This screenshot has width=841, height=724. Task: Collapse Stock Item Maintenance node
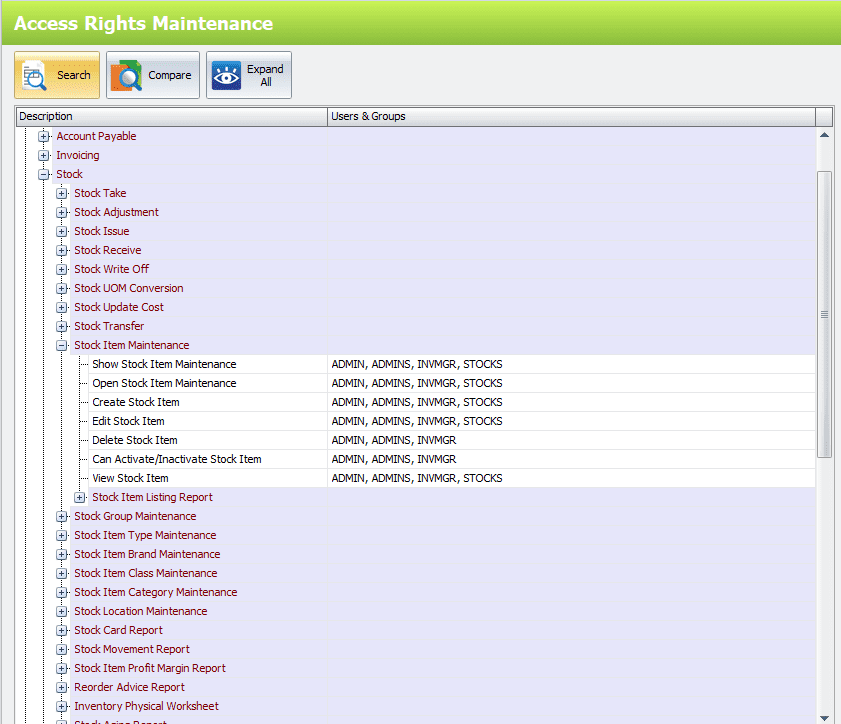click(x=62, y=345)
